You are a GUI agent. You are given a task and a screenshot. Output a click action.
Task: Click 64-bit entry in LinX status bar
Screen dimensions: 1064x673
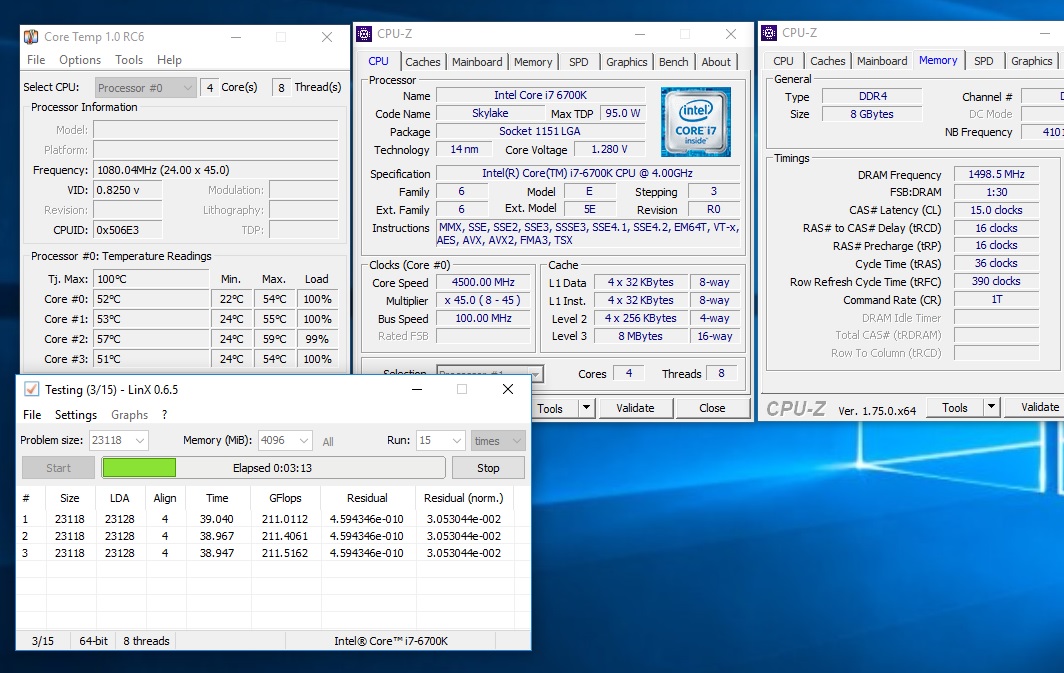click(x=94, y=640)
